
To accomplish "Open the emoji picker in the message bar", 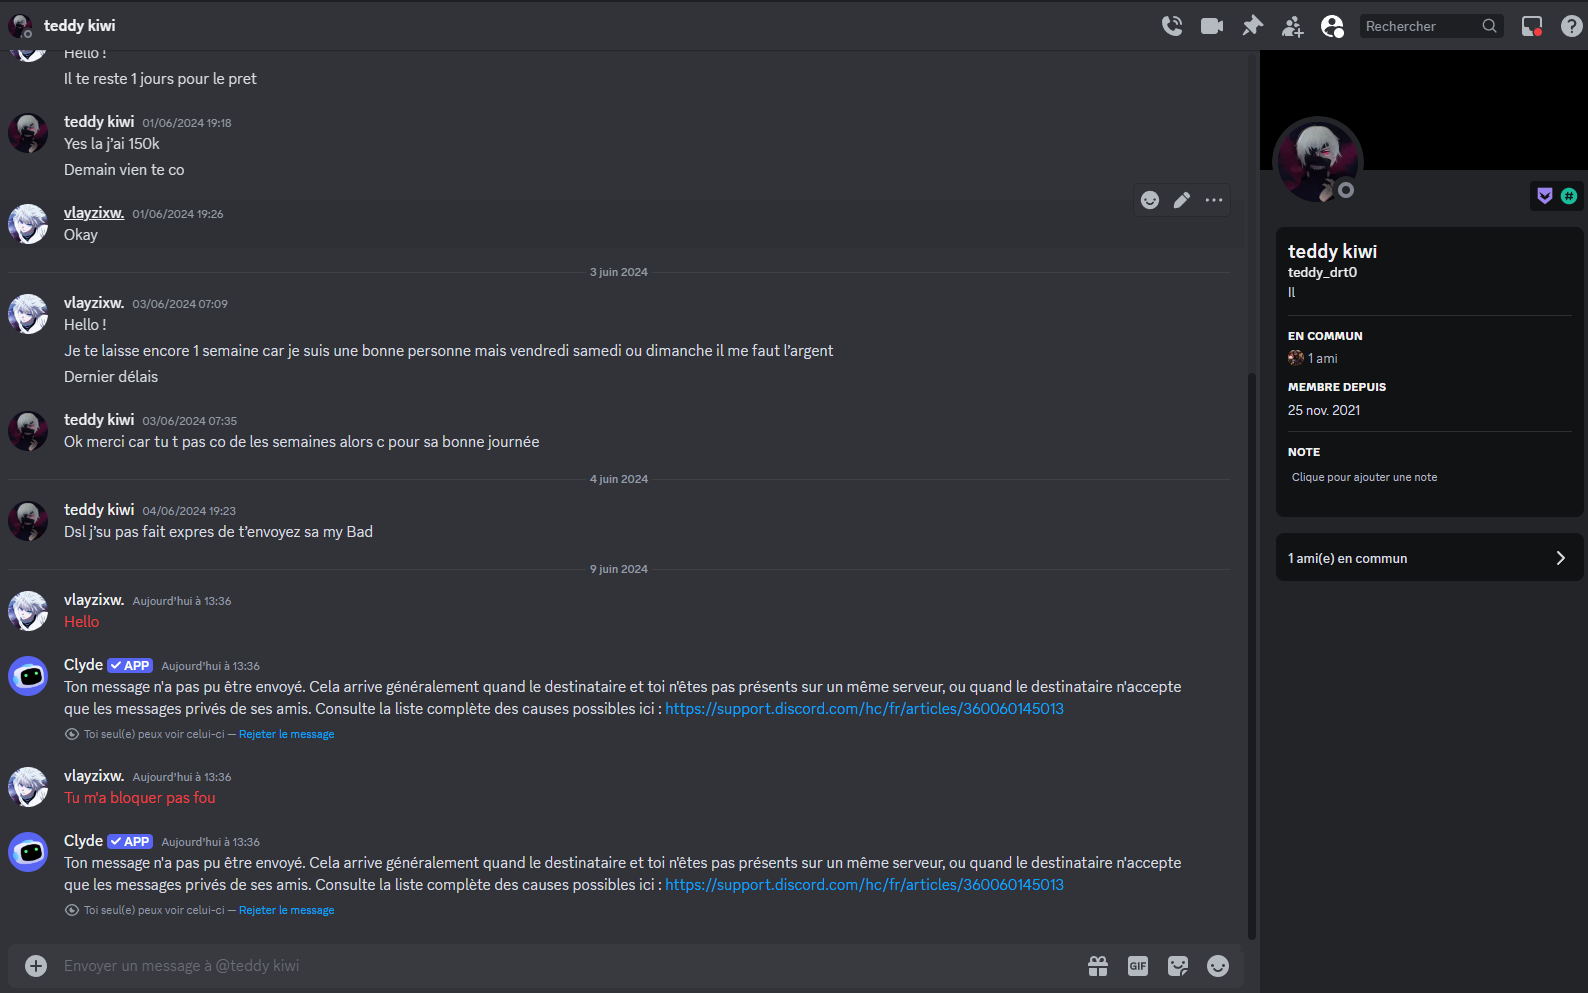I will [x=1218, y=966].
